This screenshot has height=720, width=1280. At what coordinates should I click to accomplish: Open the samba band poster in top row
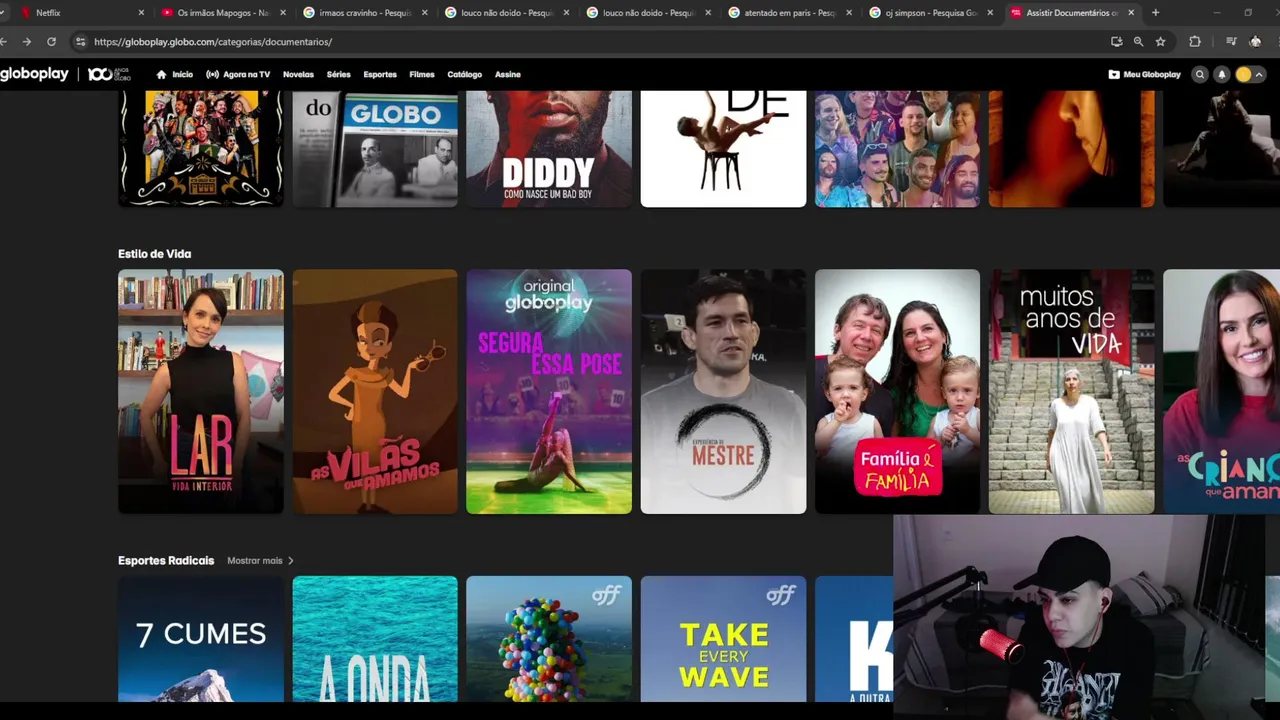point(201,149)
